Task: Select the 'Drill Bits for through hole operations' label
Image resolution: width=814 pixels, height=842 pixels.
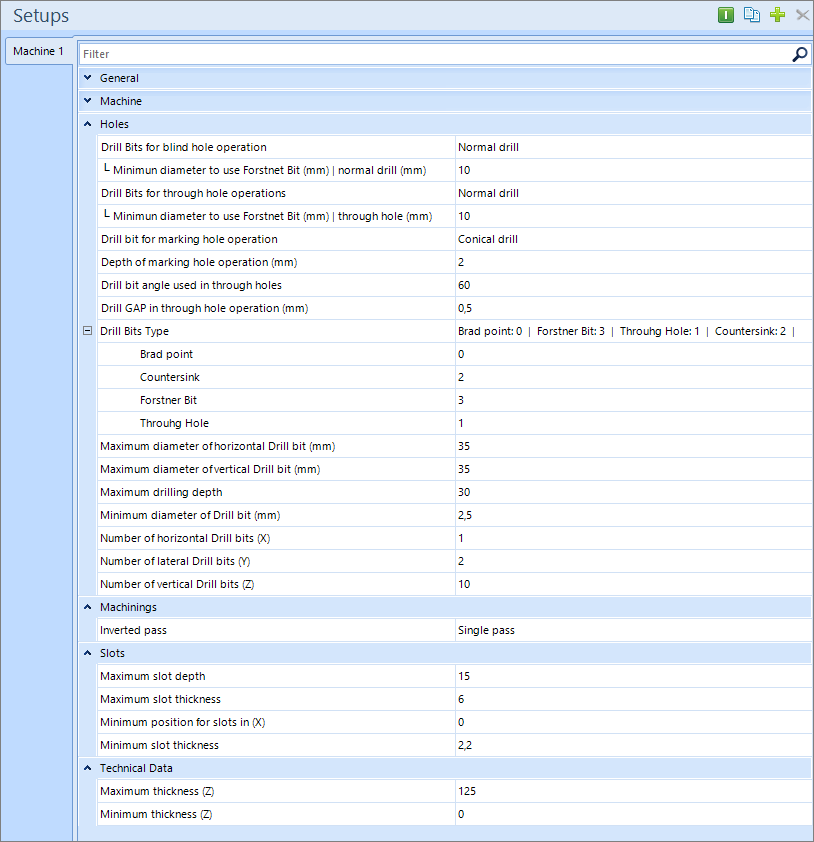Action: (x=193, y=193)
